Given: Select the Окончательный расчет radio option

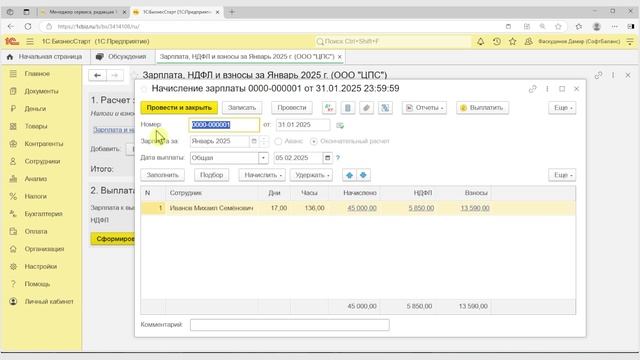Looking at the screenshot, I should point(313,141).
